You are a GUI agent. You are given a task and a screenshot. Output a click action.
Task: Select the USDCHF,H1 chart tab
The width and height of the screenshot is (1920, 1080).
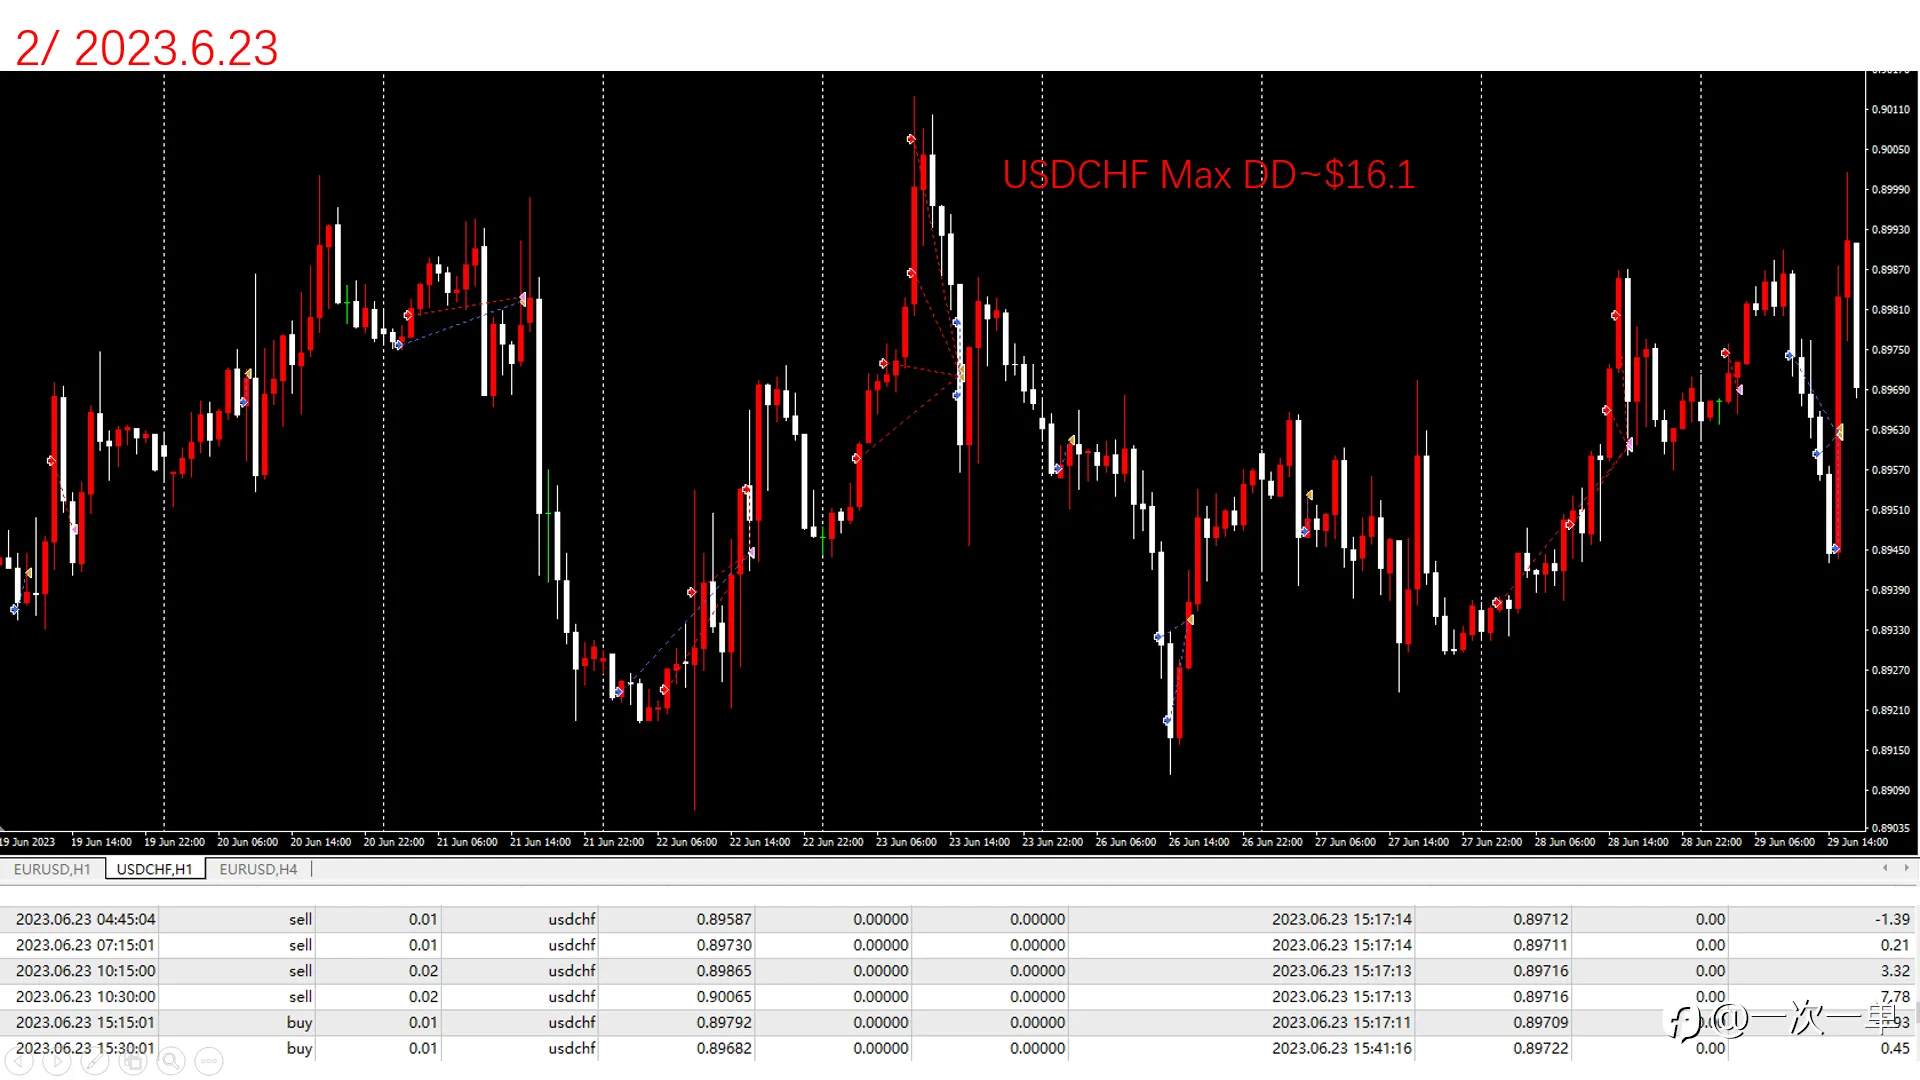tap(155, 869)
